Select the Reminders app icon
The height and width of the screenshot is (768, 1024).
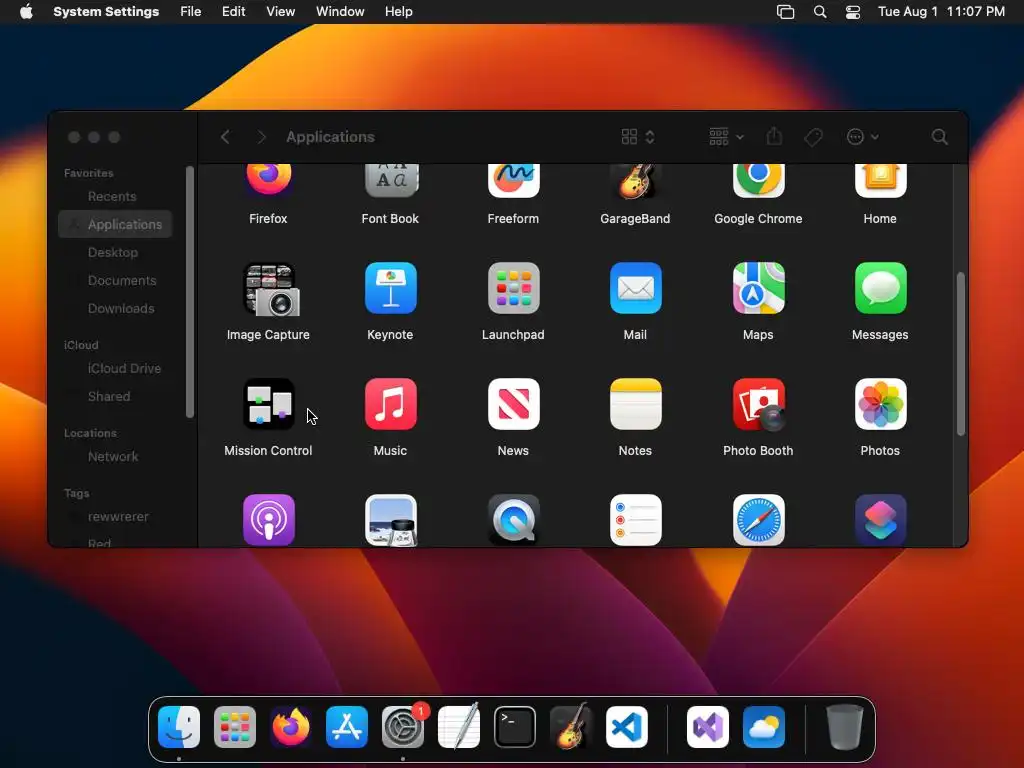635,520
